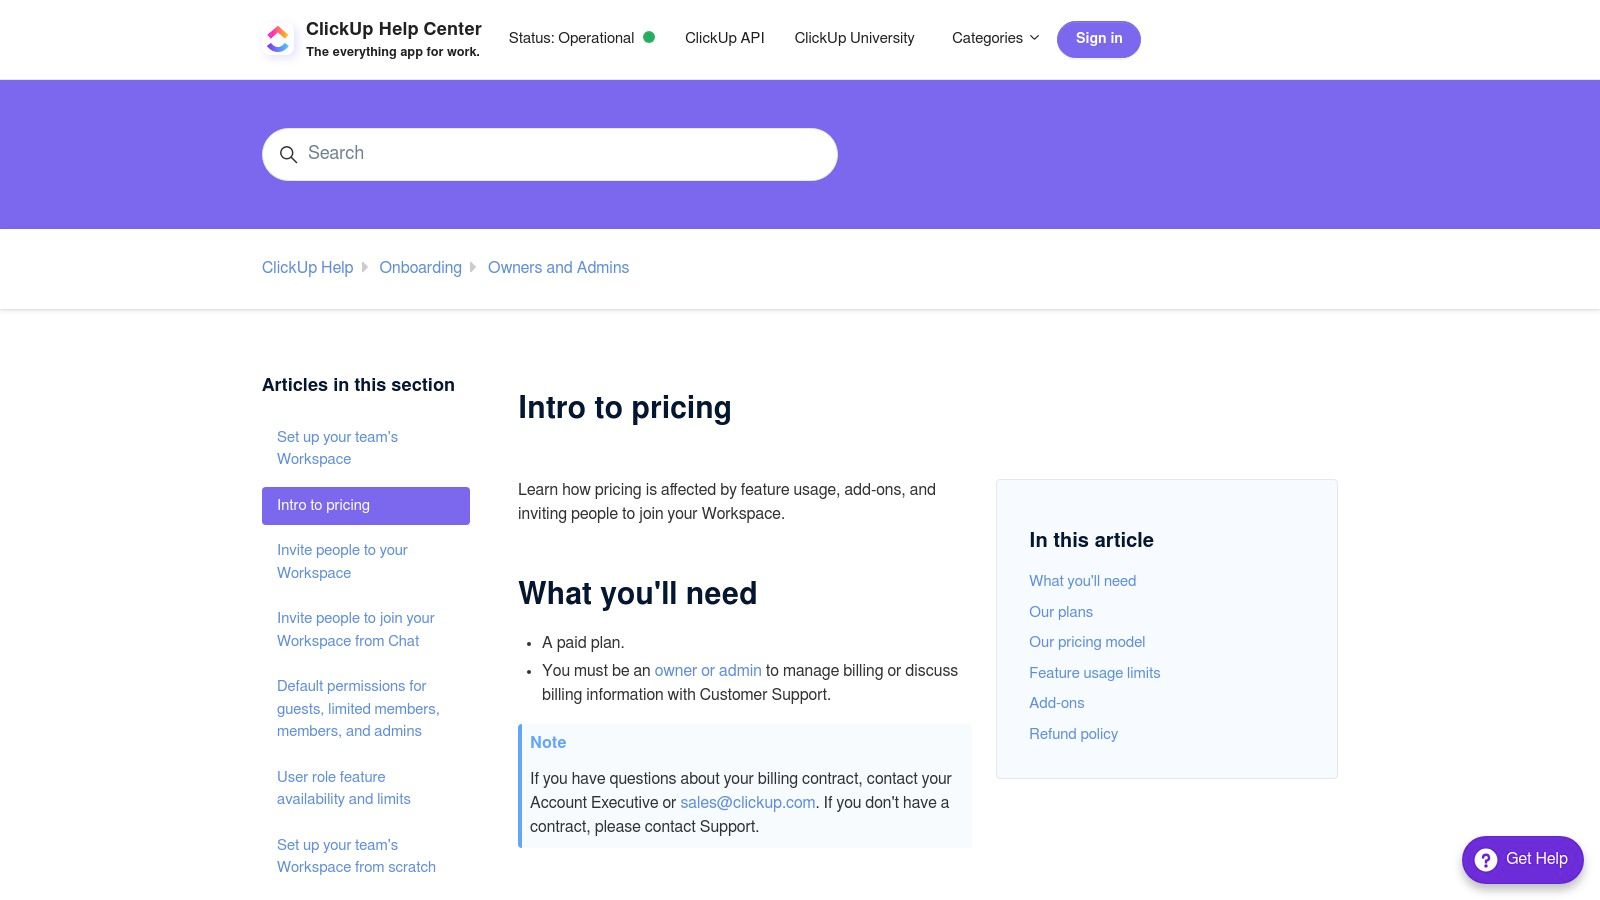The width and height of the screenshot is (1600, 900).
Task: Select the Intro to pricing sidebar article
Action: coord(366,506)
